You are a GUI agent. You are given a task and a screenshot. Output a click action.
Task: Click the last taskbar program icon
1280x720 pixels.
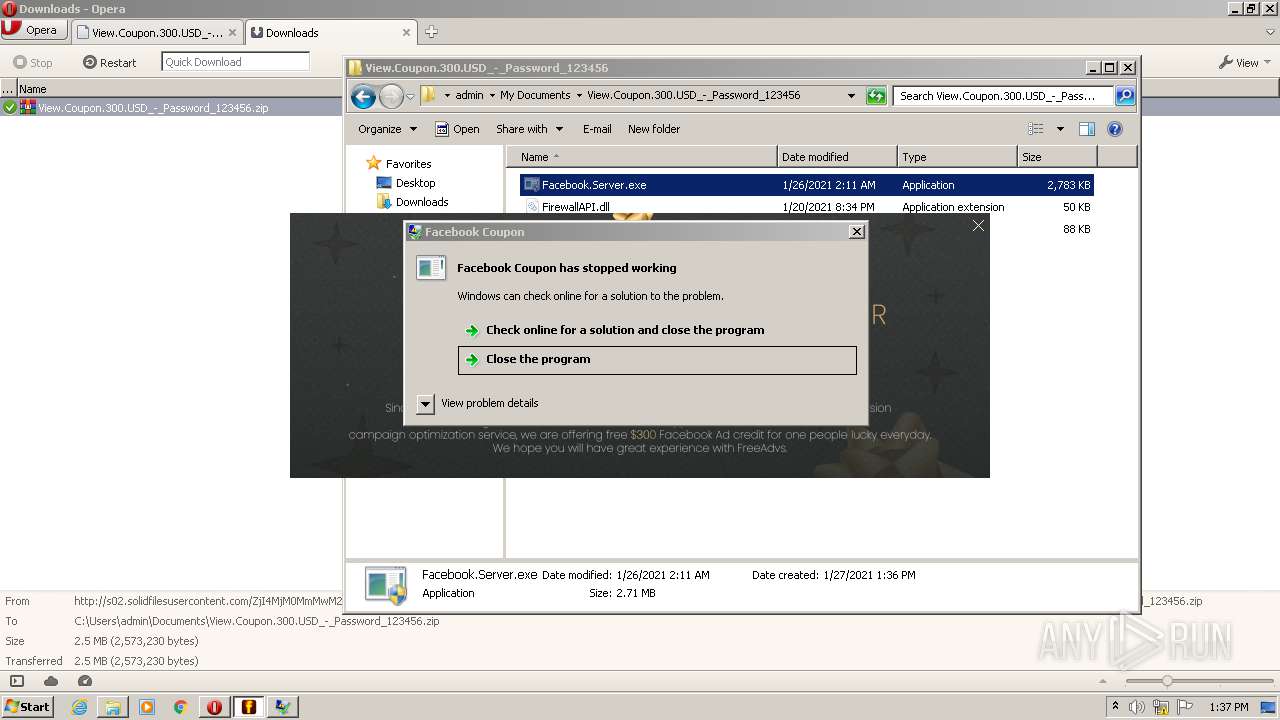pos(283,706)
